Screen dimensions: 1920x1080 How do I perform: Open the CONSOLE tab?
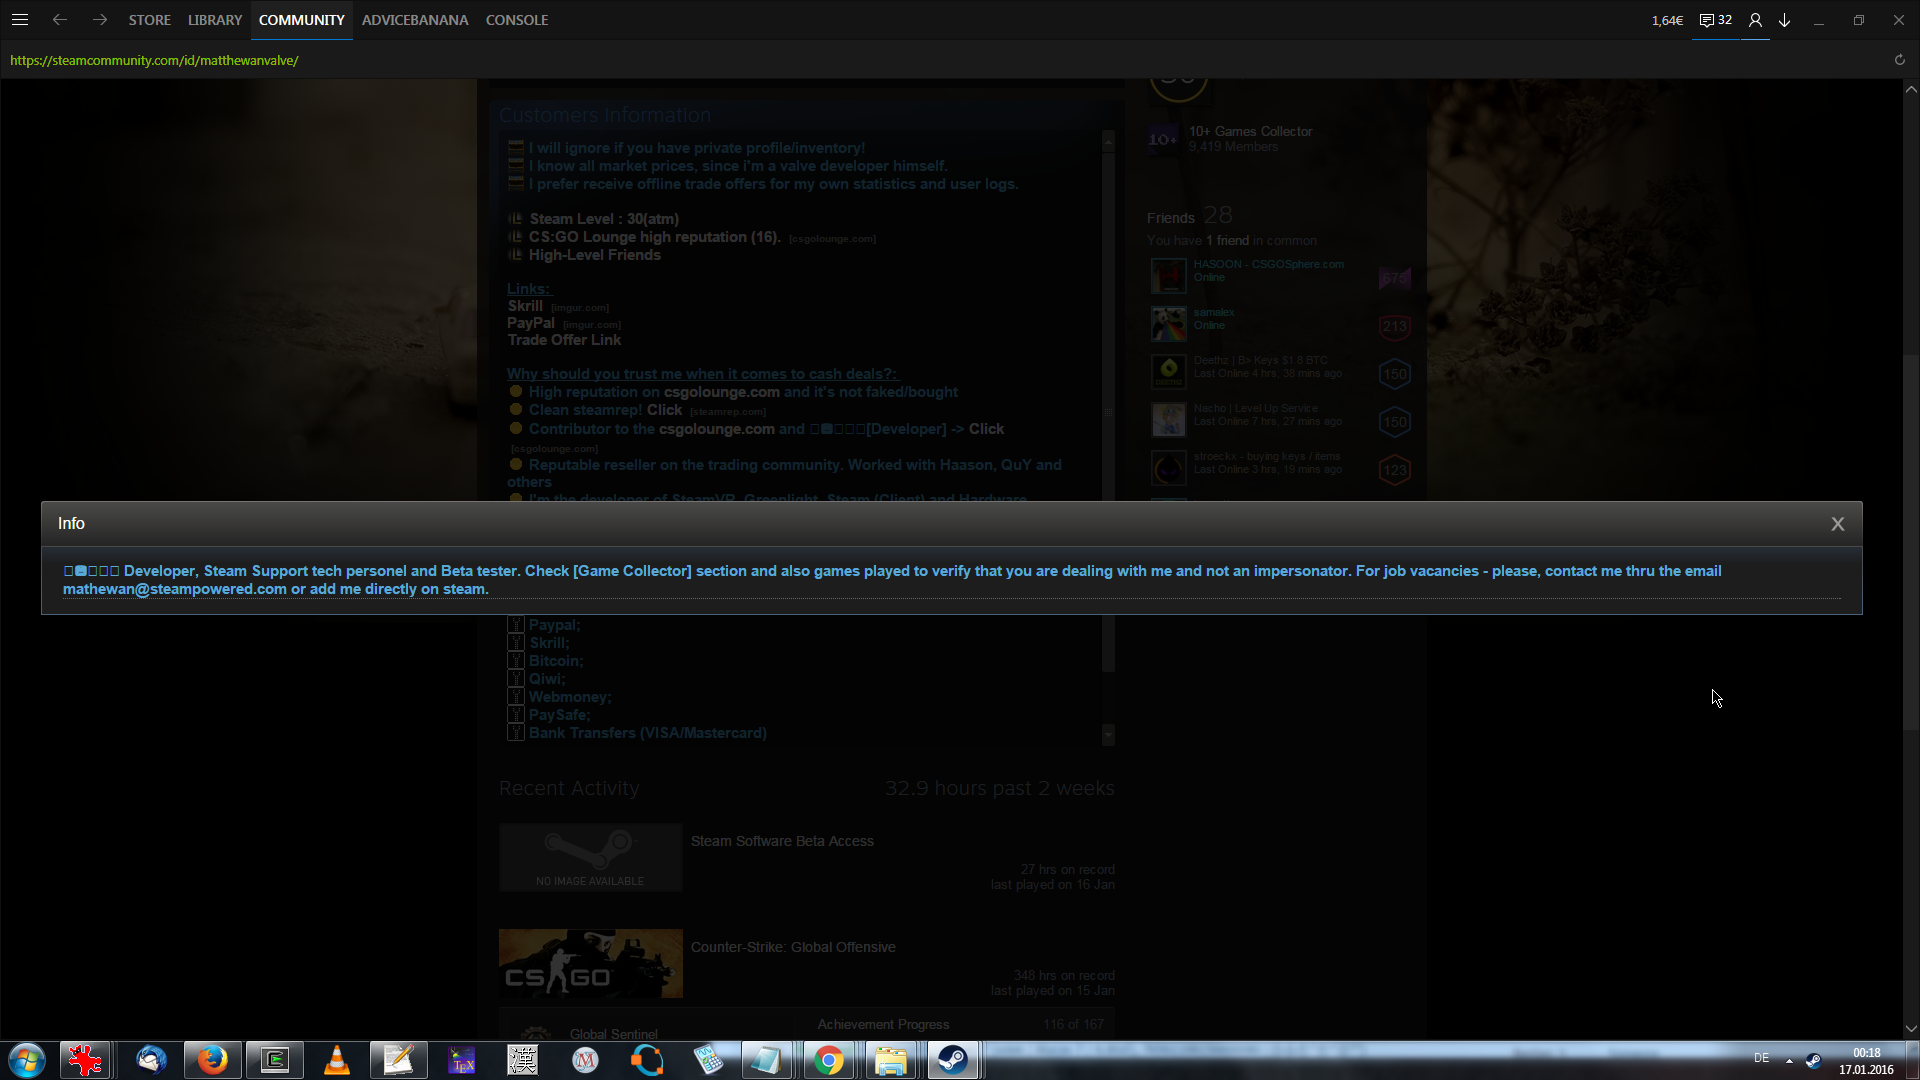tap(516, 20)
